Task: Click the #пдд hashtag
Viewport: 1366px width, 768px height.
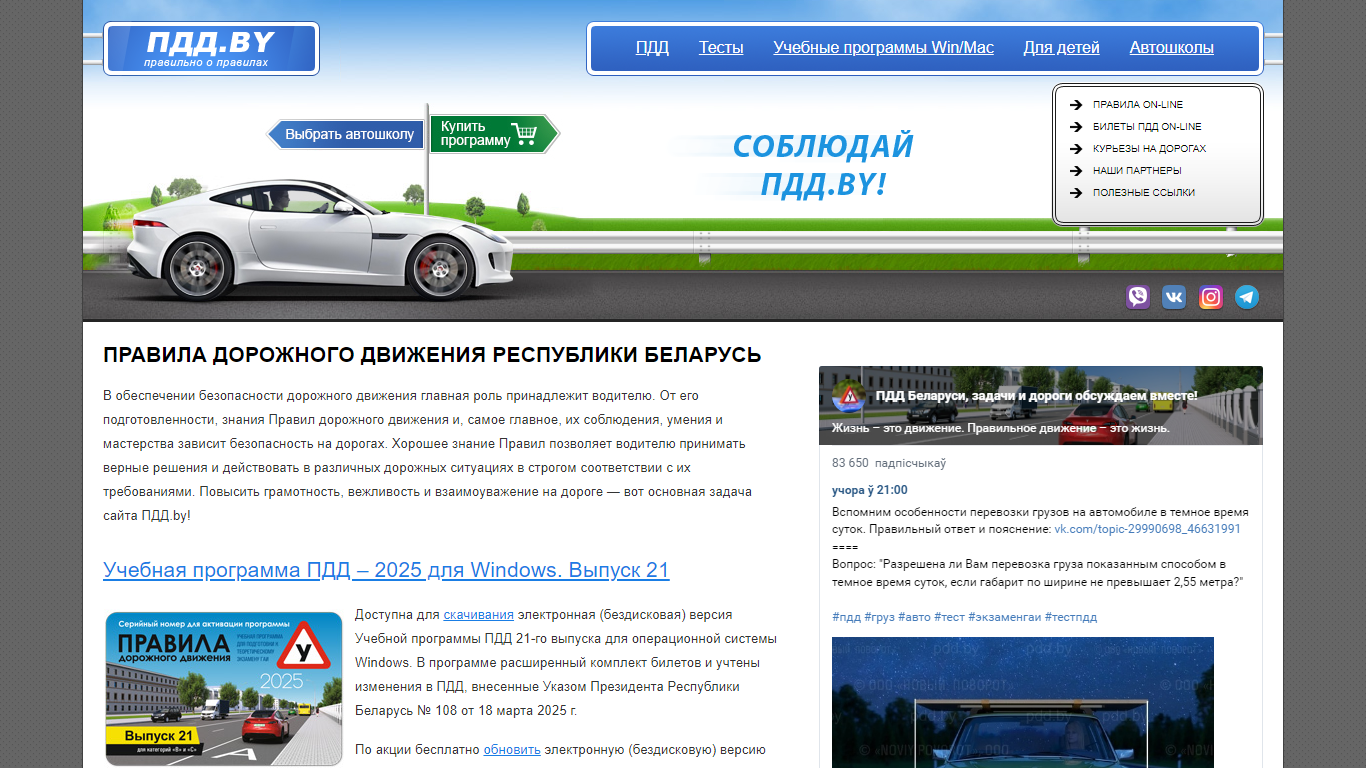Action: pyautogui.click(x=846, y=617)
